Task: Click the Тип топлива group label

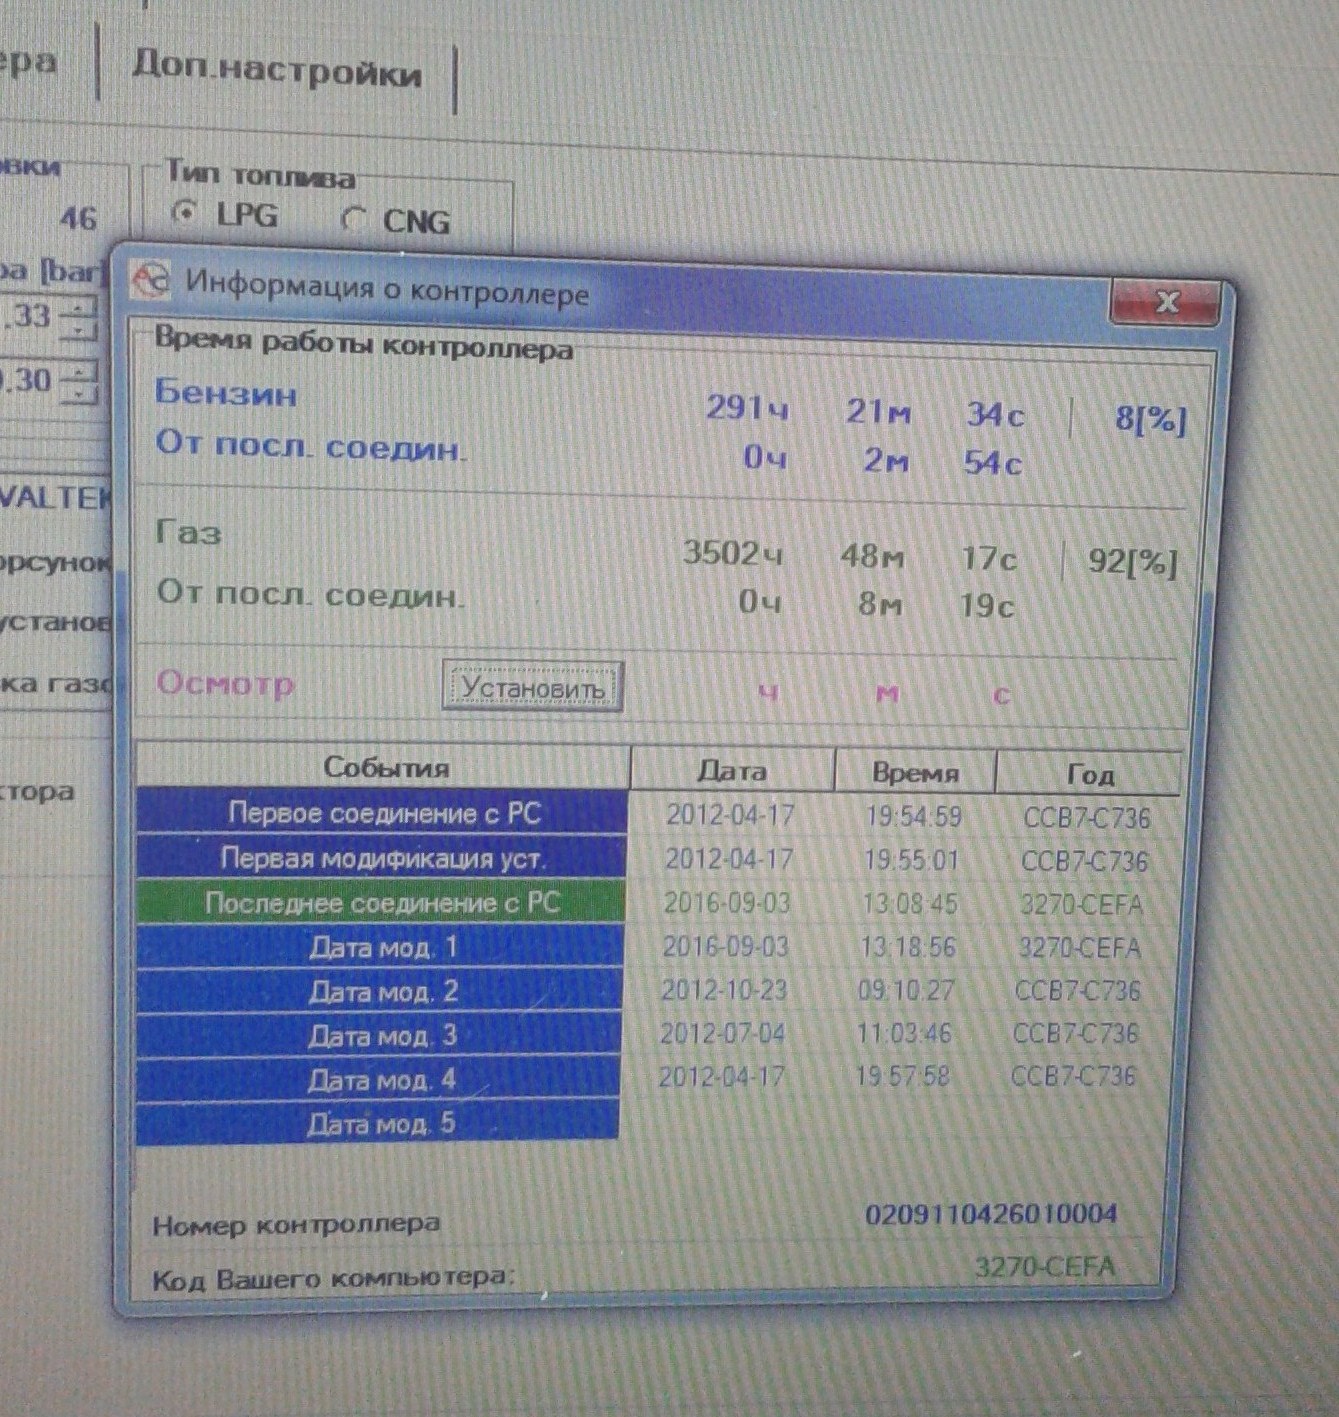Action: tap(260, 174)
